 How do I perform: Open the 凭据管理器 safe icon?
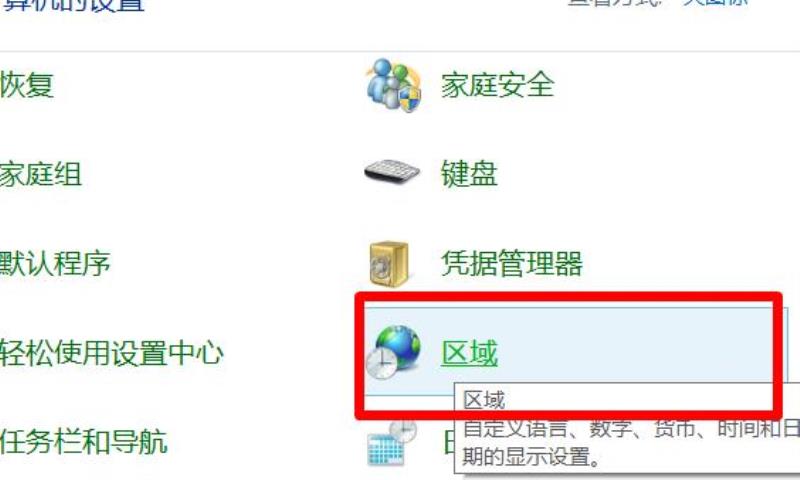[389, 264]
